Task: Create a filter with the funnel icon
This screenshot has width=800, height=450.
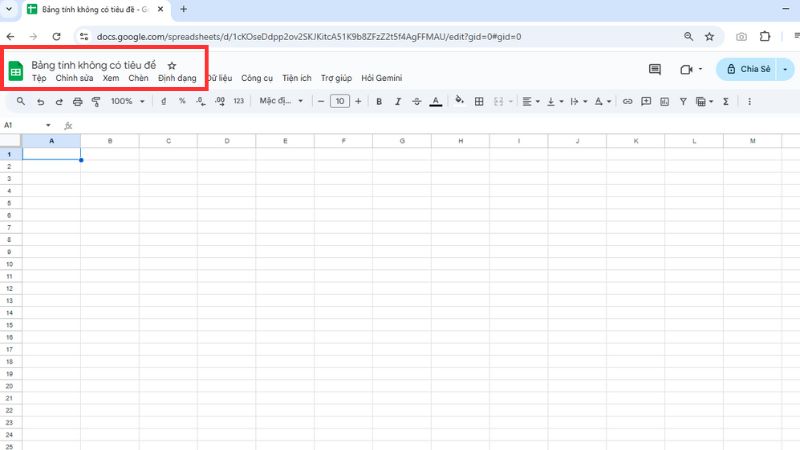Action: tap(683, 101)
